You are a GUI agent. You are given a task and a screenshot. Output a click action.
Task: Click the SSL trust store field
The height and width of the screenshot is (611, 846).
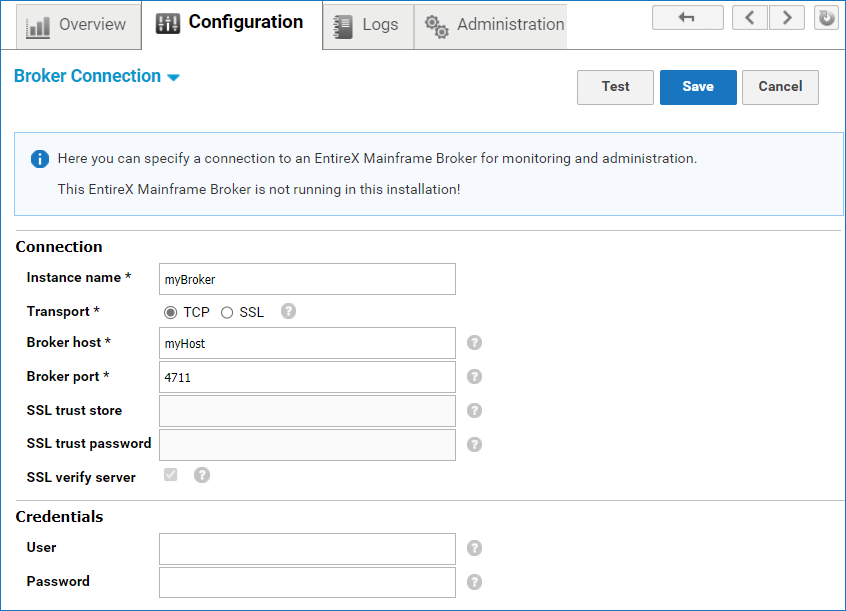pyautogui.click(x=307, y=411)
